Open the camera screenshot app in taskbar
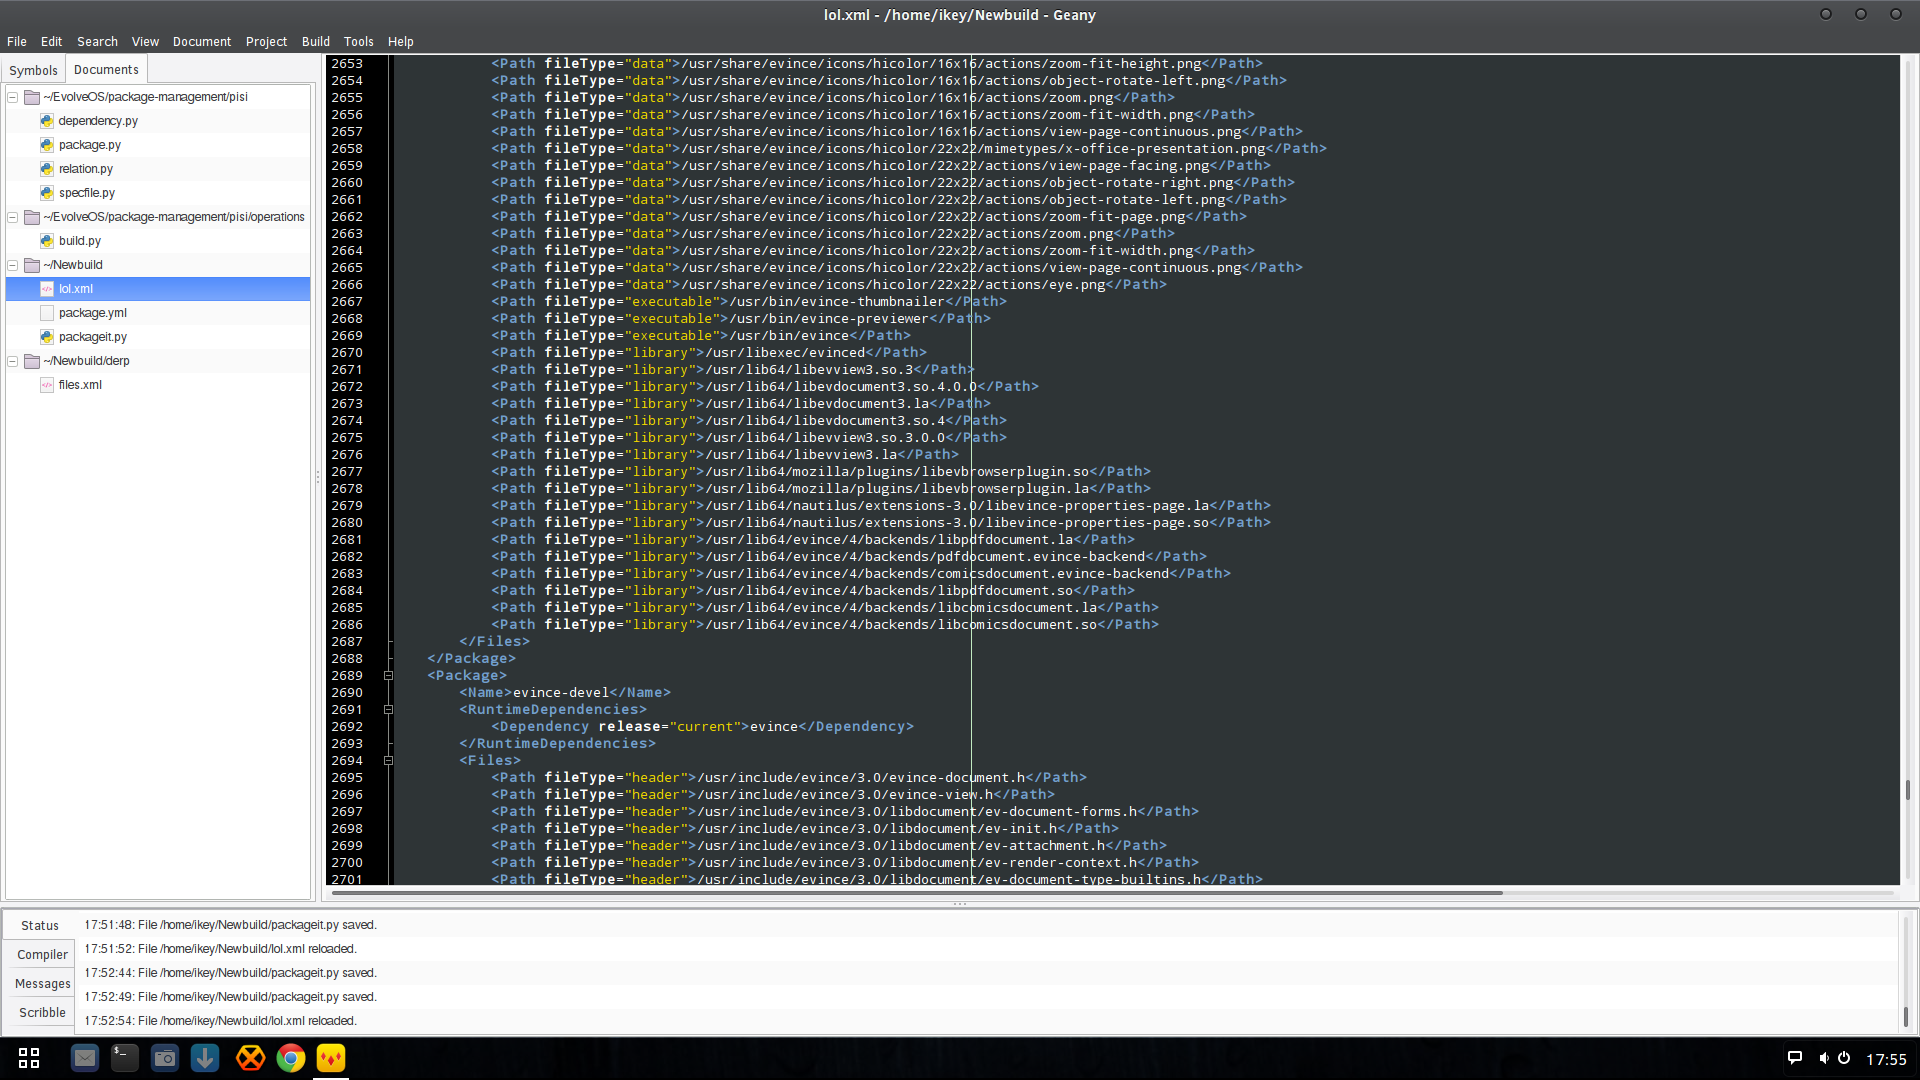Viewport: 1920px width, 1080px height. click(165, 1057)
